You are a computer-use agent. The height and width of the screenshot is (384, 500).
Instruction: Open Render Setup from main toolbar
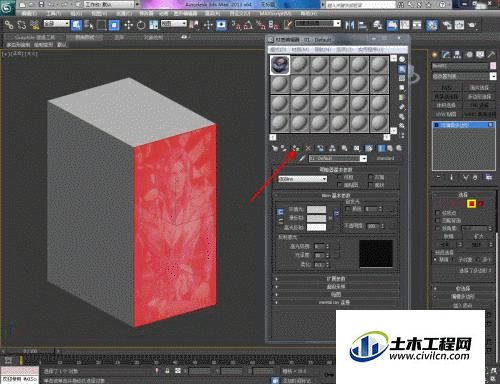click(x=447, y=25)
